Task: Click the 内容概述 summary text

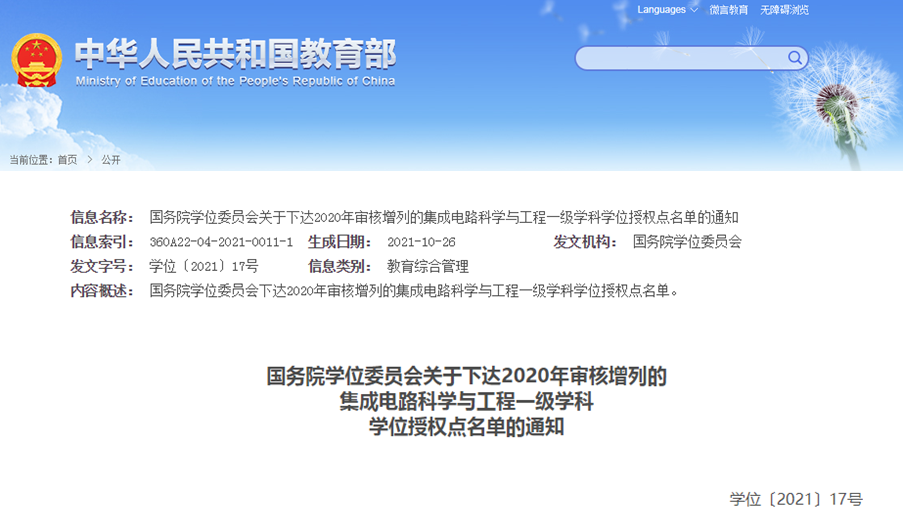Action: point(414,290)
